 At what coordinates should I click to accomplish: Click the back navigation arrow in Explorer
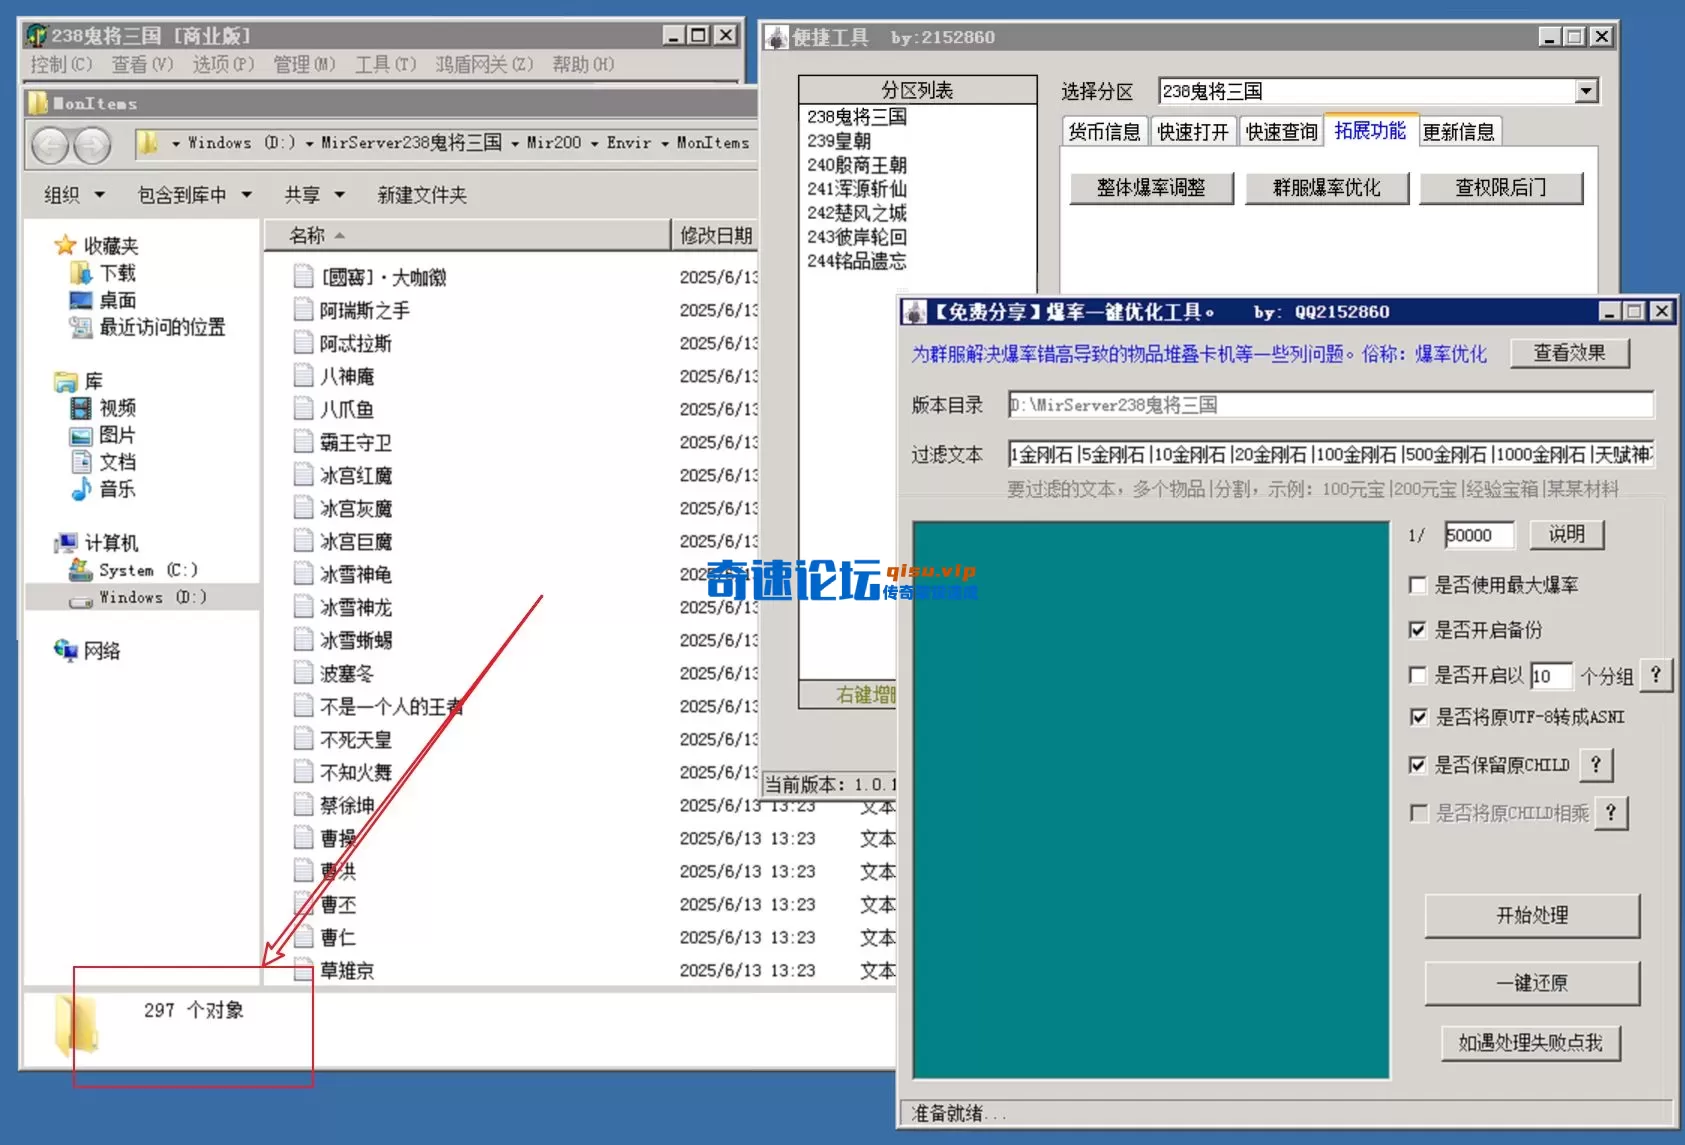52,146
